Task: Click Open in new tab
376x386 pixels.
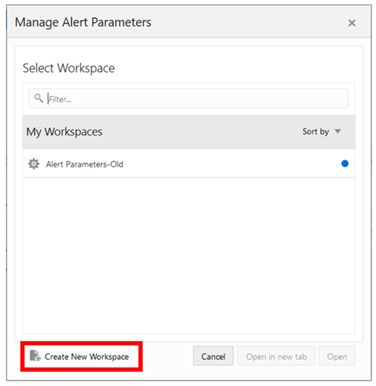Action: (x=276, y=356)
